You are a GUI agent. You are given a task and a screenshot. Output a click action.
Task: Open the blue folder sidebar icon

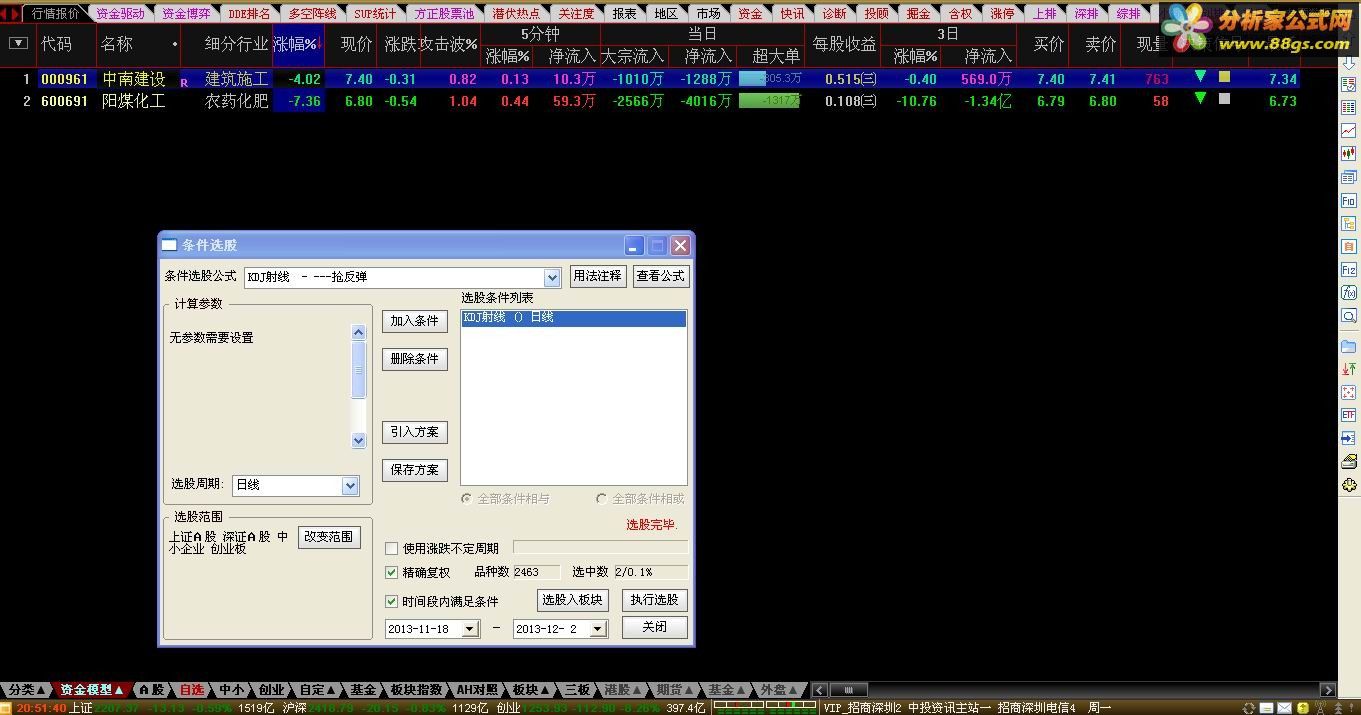[1348, 347]
